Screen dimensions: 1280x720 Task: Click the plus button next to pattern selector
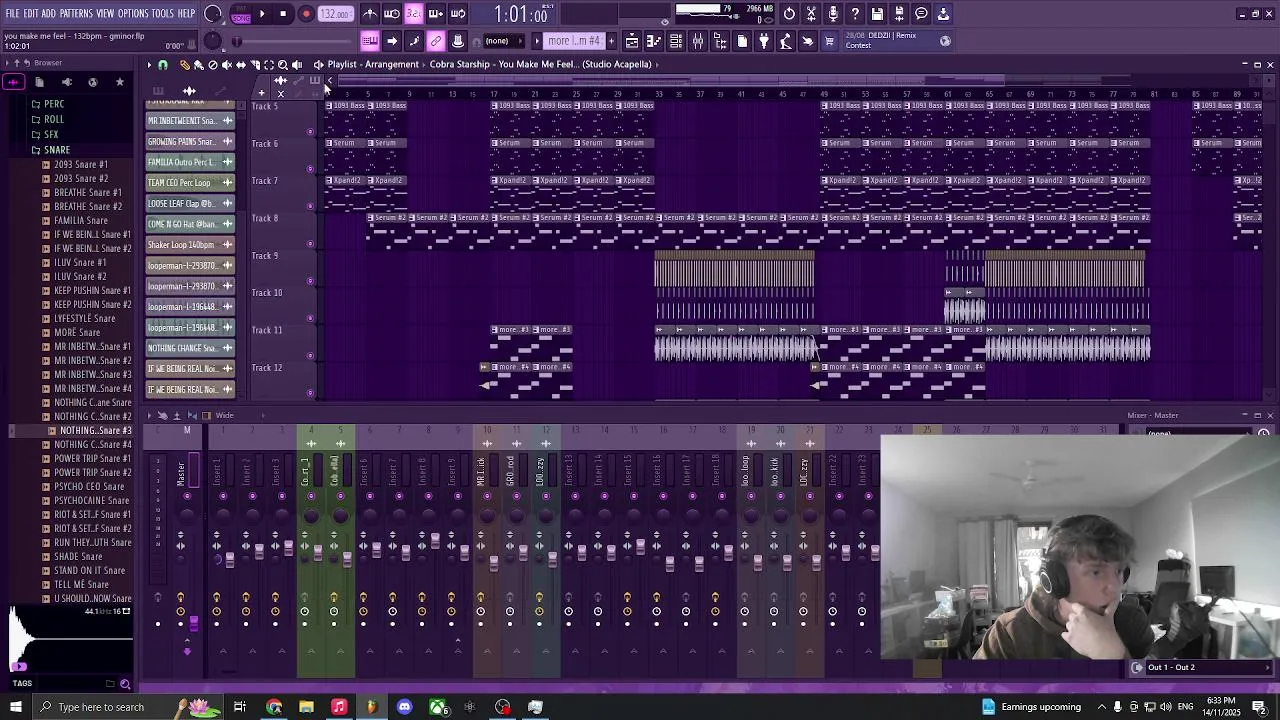tap(611, 41)
